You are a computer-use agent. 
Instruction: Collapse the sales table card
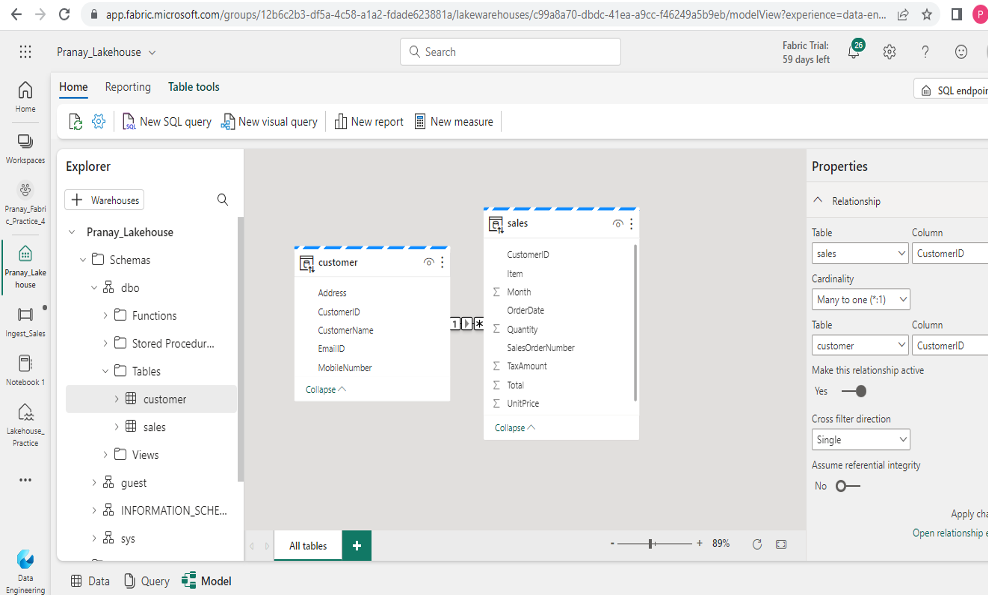click(x=515, y=428)
